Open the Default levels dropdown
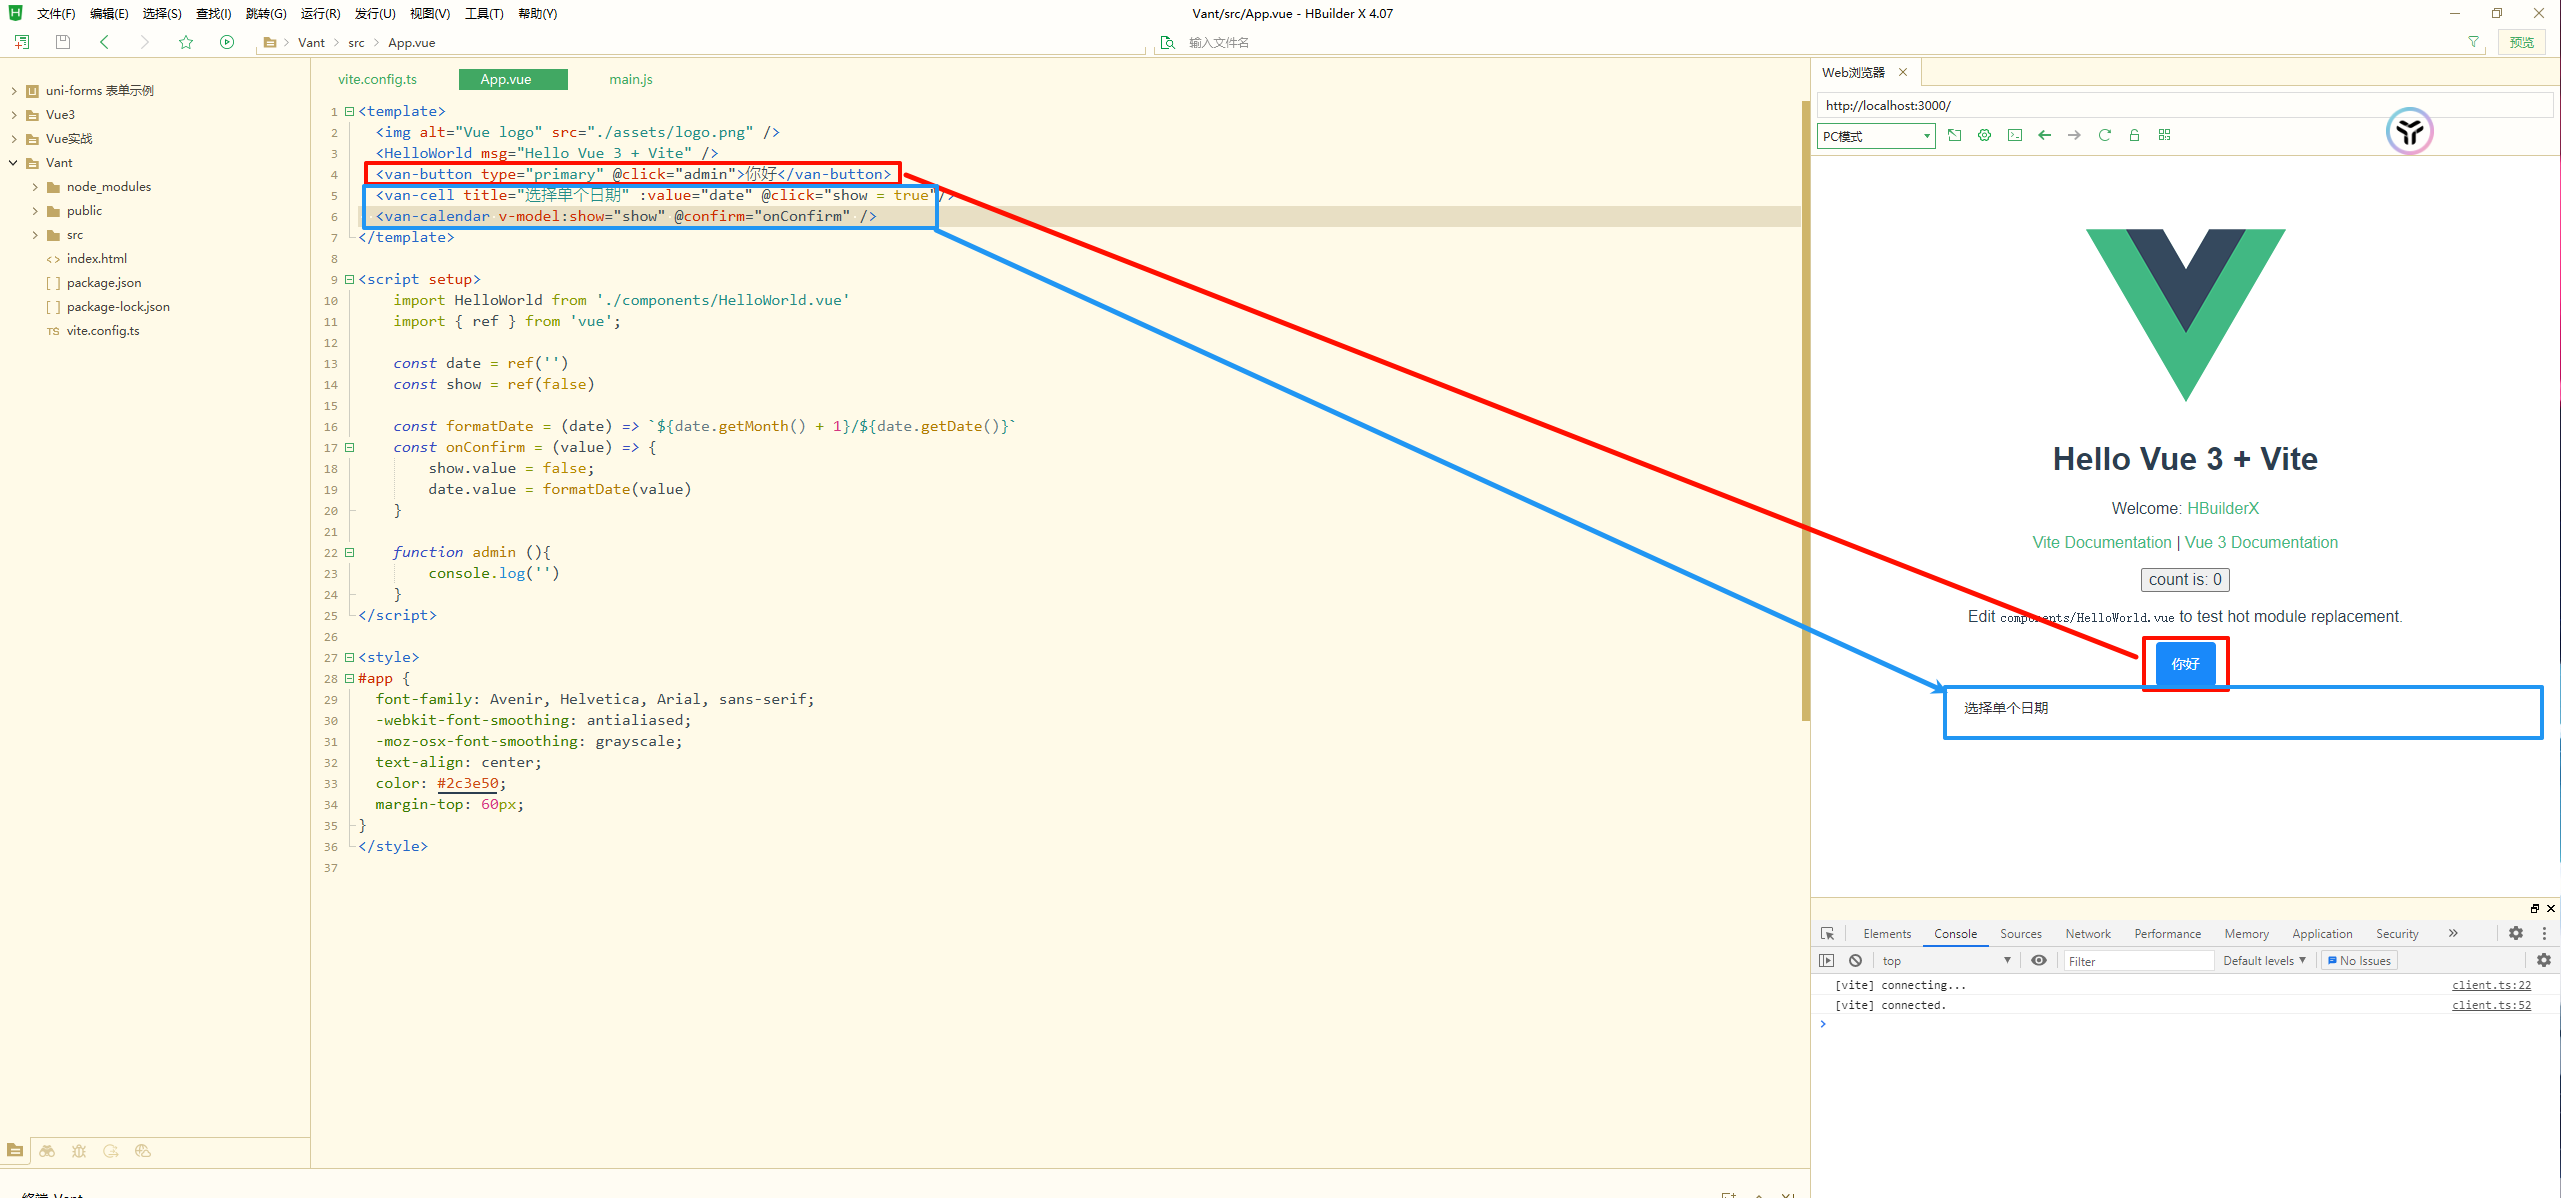The width and height of the screenshot is (2561, 1198). pos(2264,960)
